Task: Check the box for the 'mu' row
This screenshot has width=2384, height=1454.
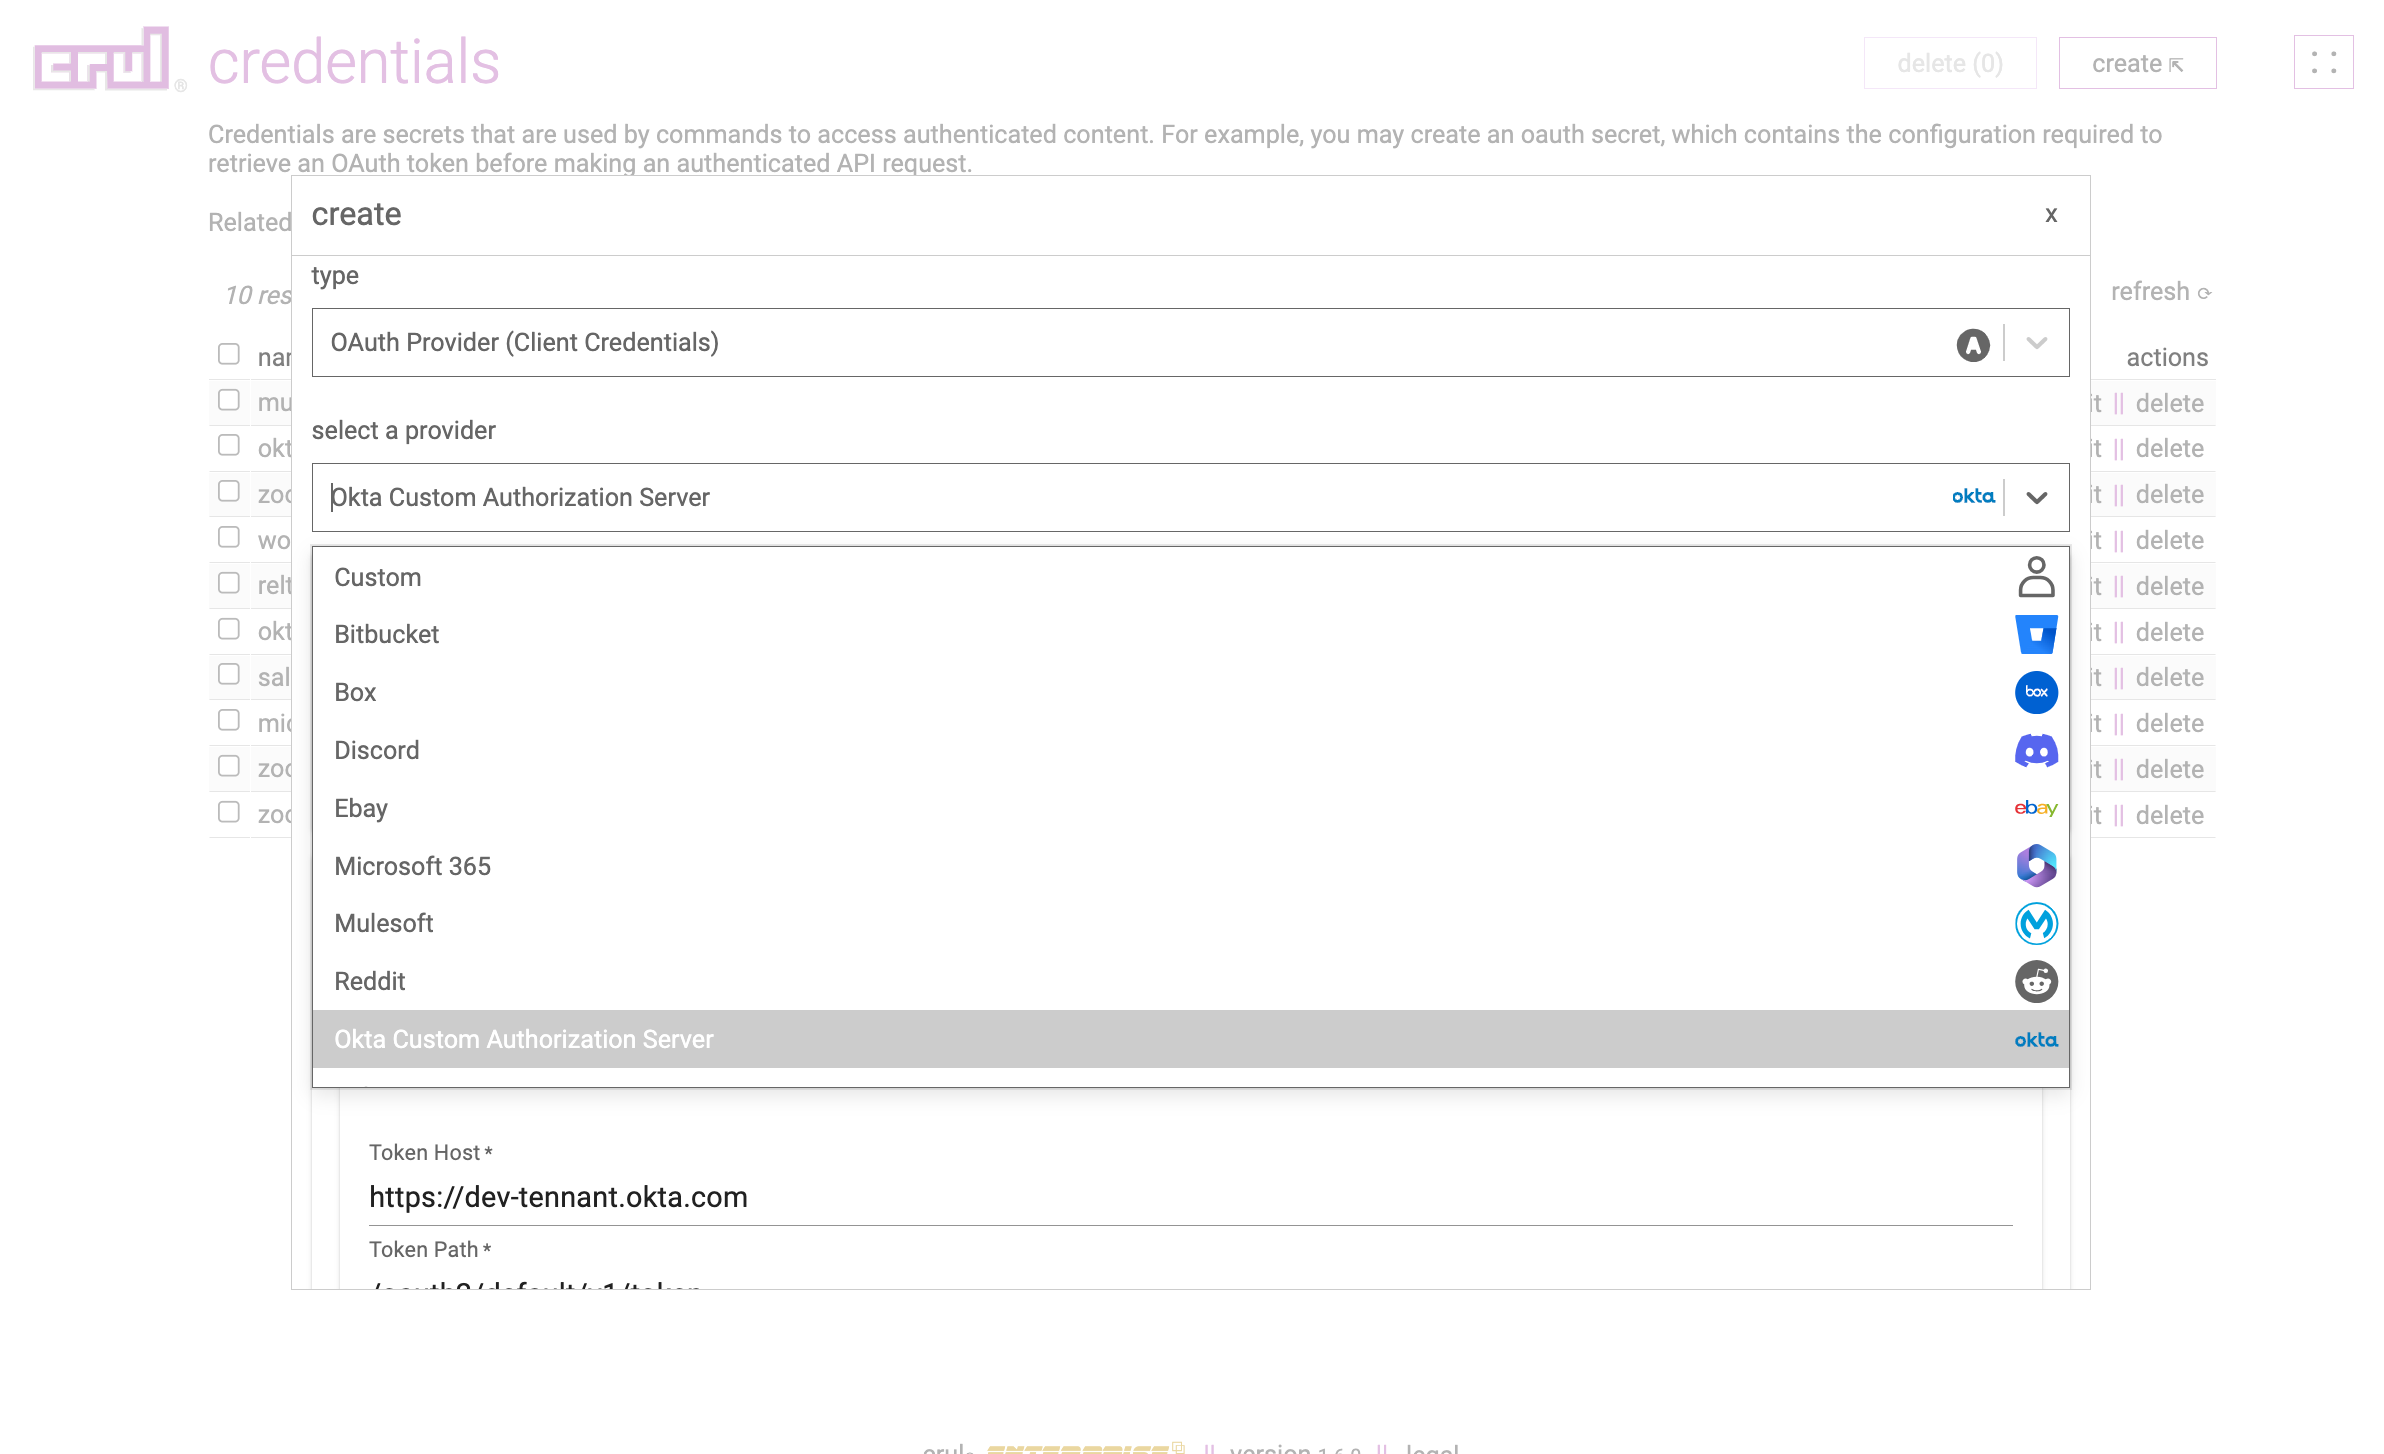Action: tap(229, 400)
